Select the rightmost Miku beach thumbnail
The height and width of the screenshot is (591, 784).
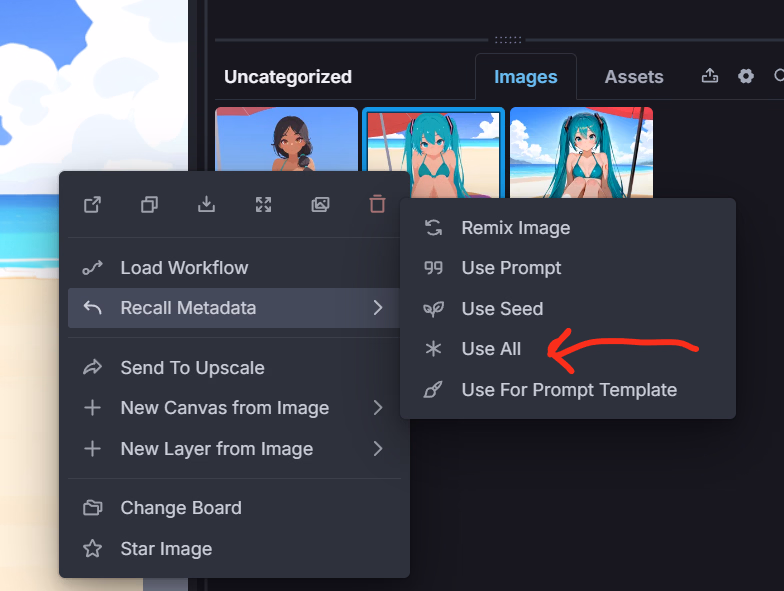tap(582, 152)
